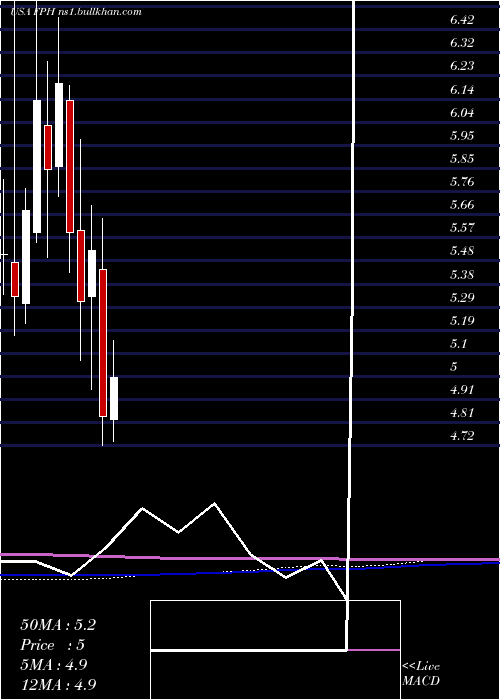Click the last white candlestick near 4.91
Screen dimensions: 500x700
point(114,398)
